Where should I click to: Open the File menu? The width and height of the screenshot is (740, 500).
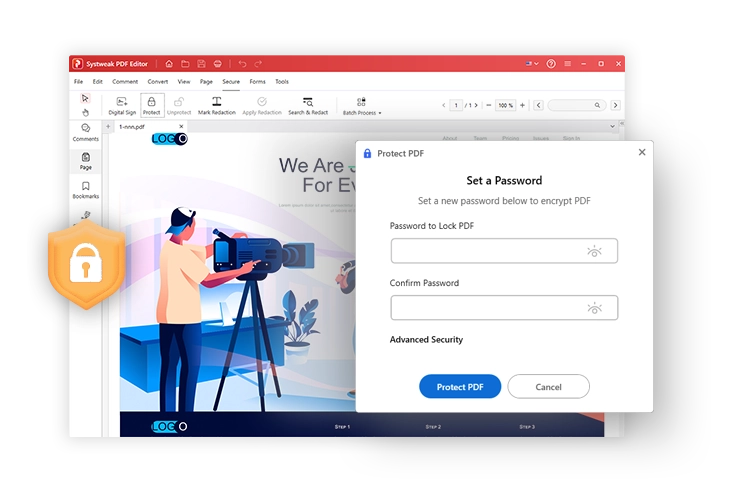(78, 82)
